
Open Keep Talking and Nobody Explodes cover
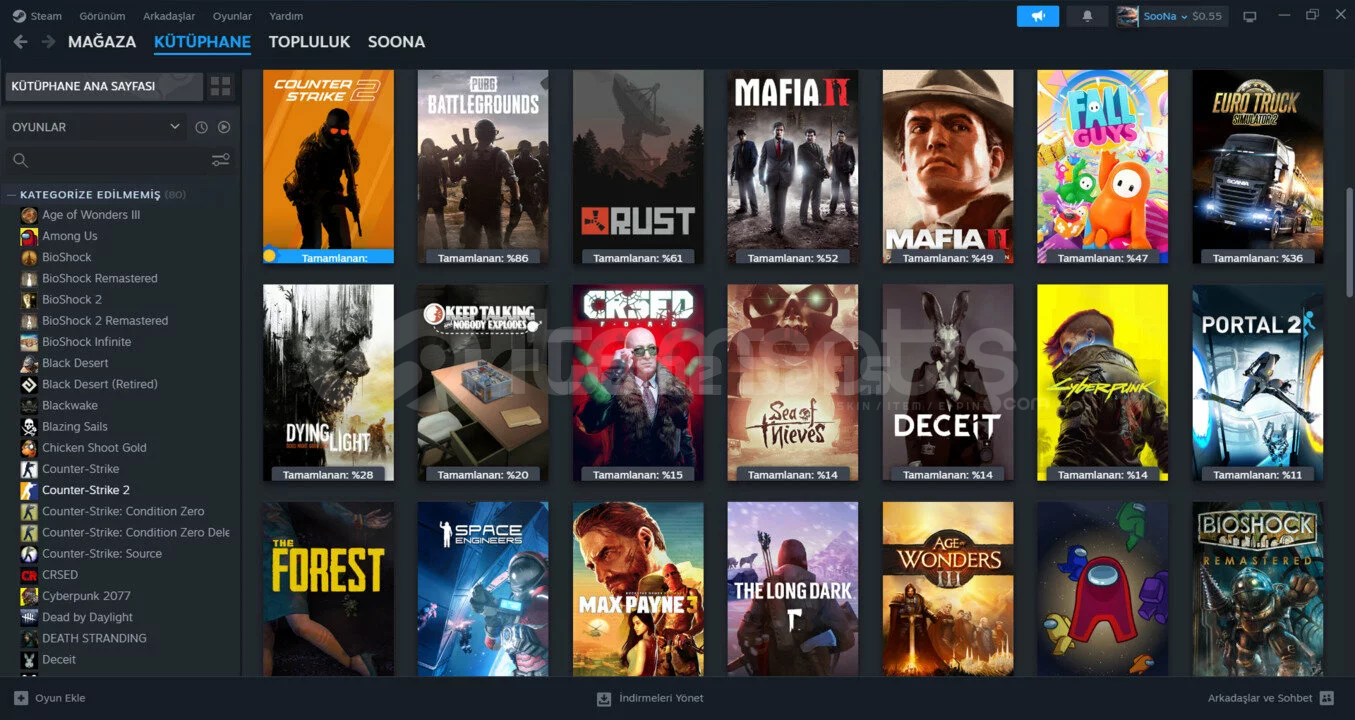(x=483, y=383)
